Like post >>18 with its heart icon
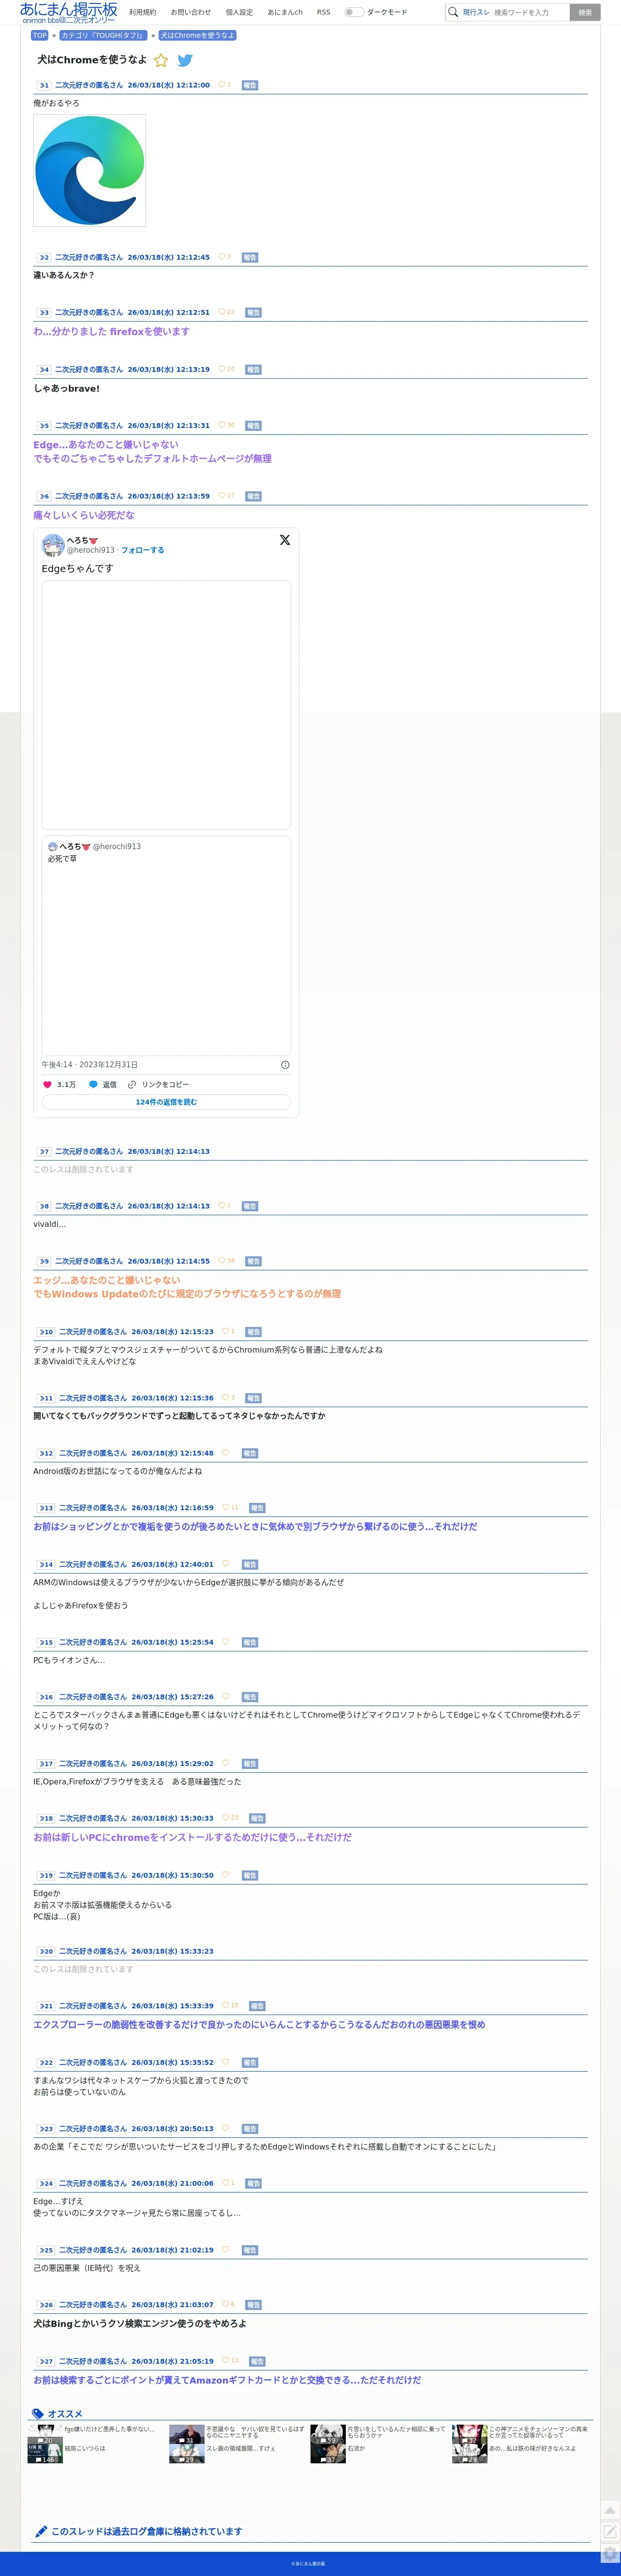The width and height of the screenshot is (621, 2576). (226, 1818)
